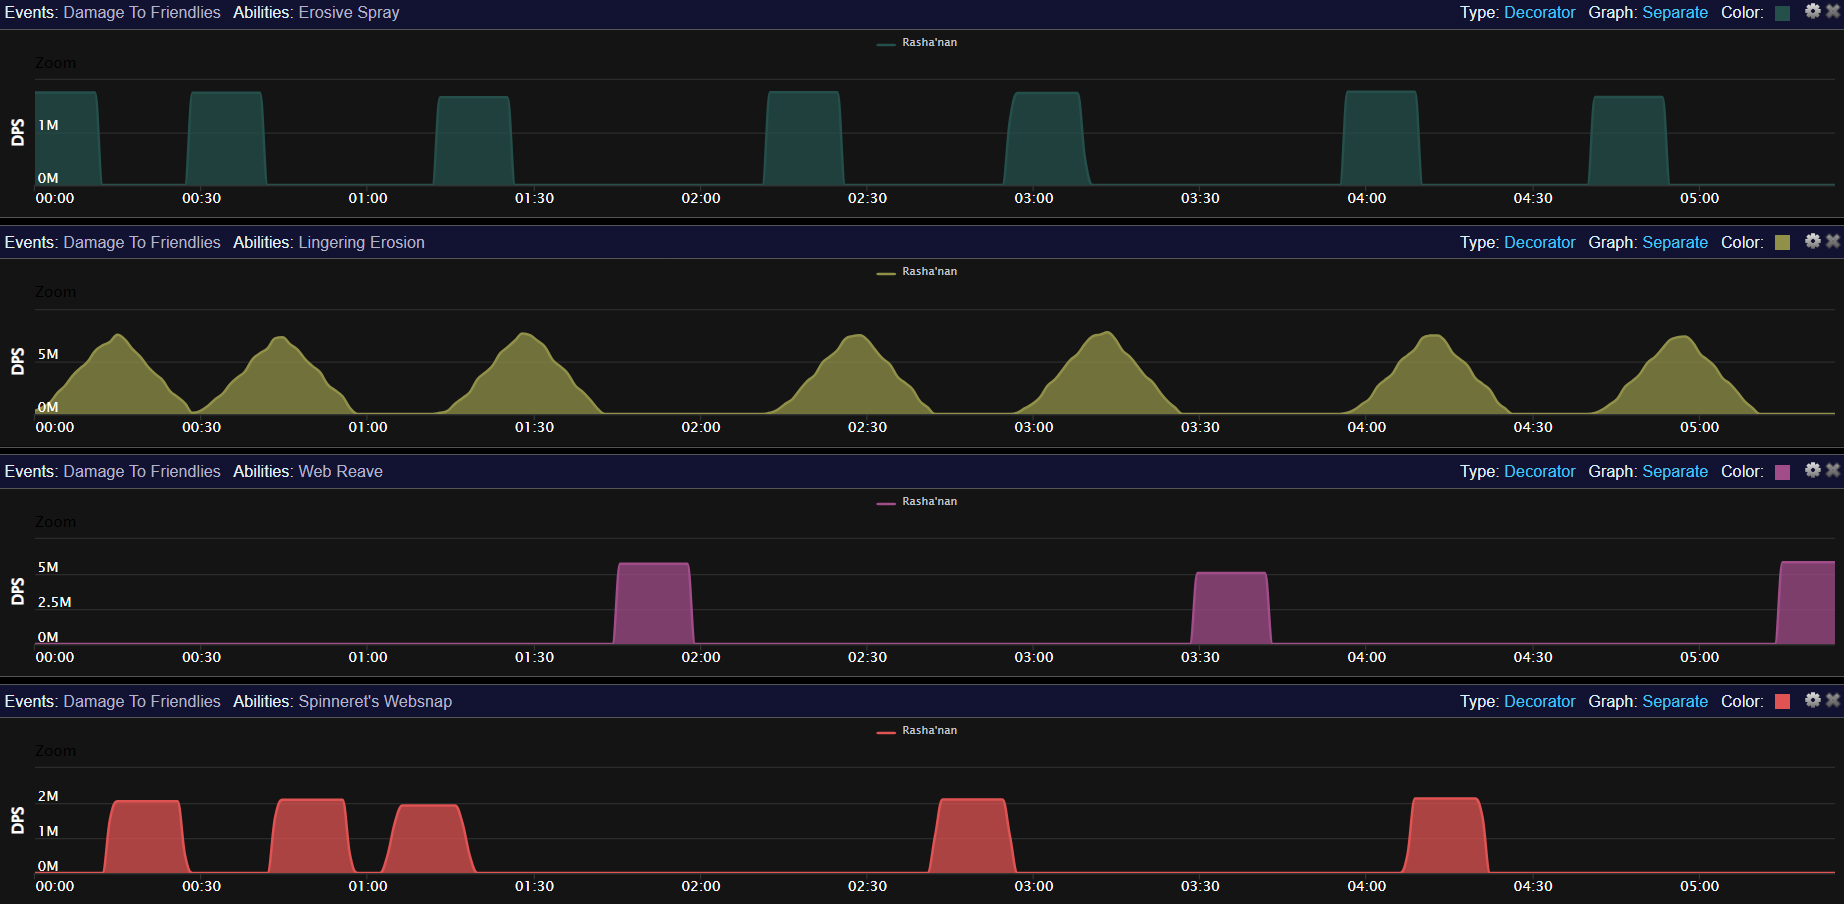Click Spinneret's Websnap spike just before 03:00

[972, 836]
